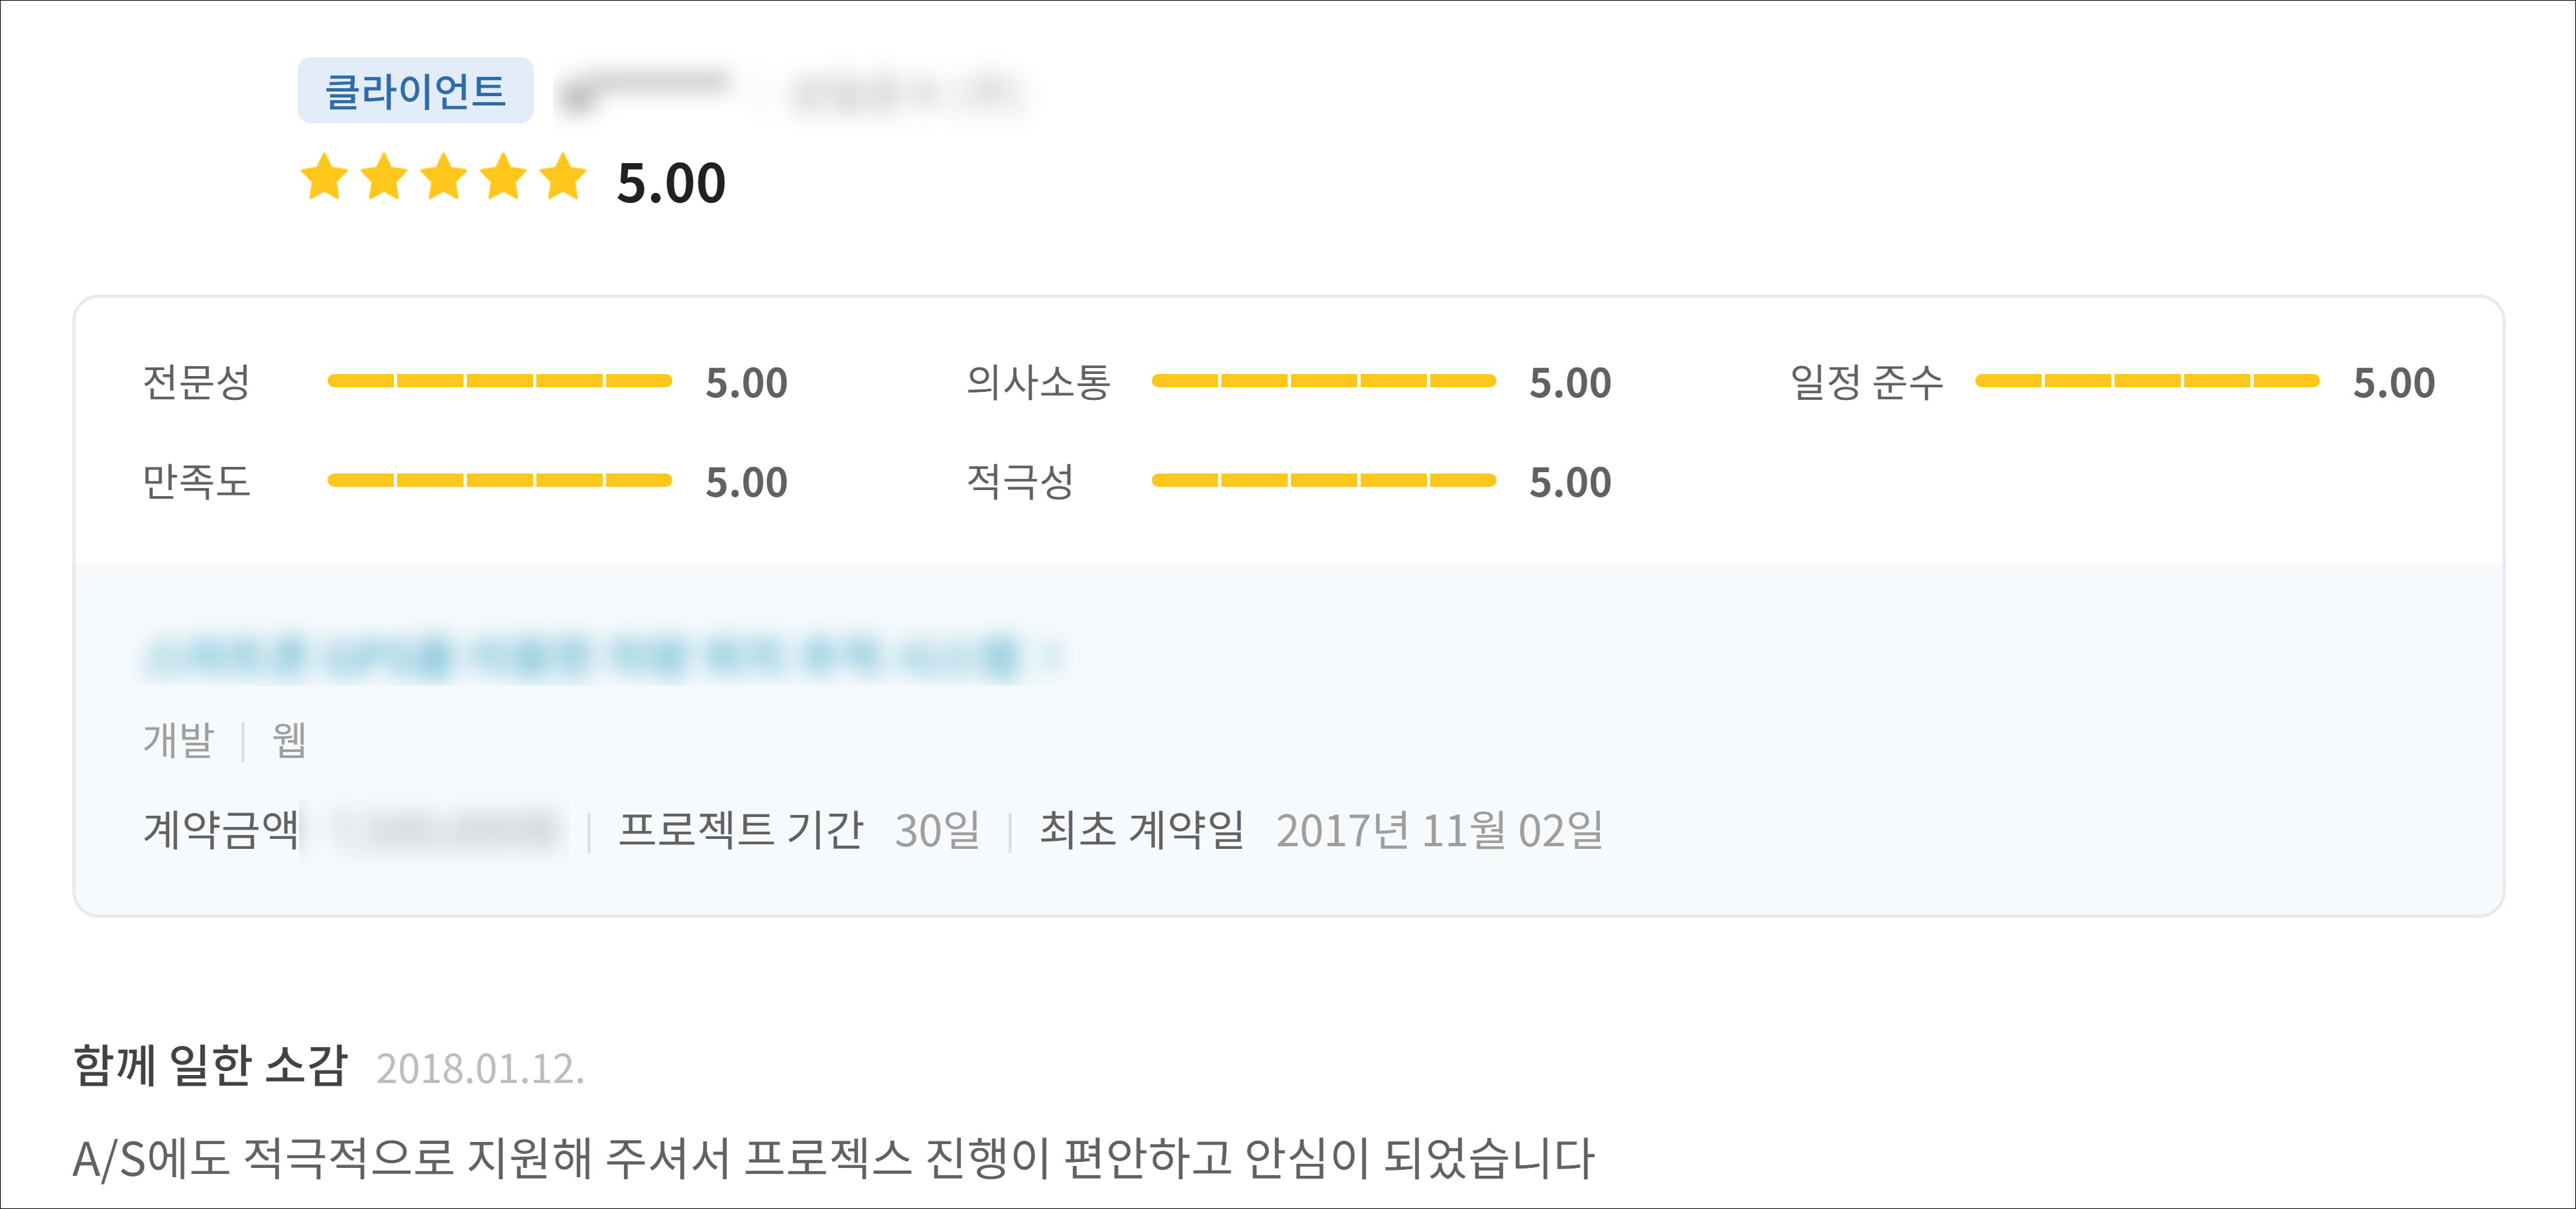Click the chevron after the project title
Viewport: 2576px width, 1209px height.
[1051, 657]
